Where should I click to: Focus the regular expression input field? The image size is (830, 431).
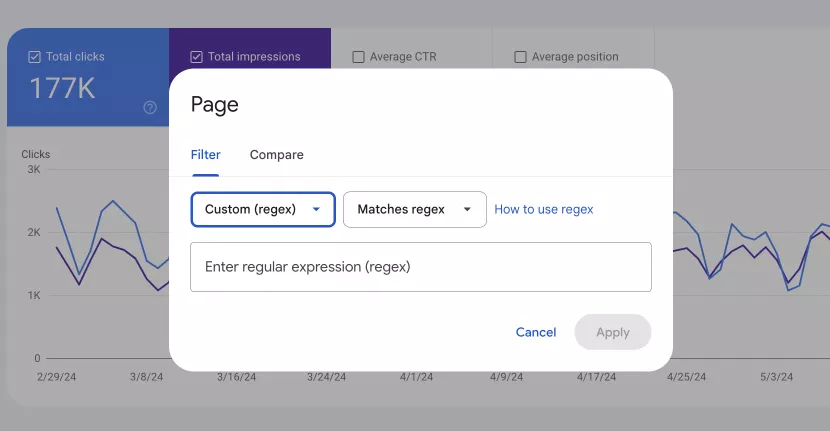click(x=421, y=267)
